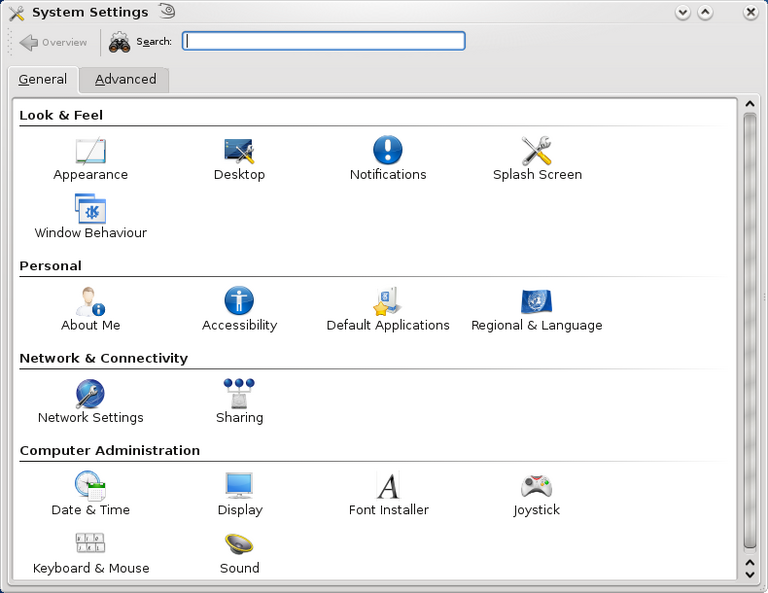Click the scrollbar bottom down arrow
This screenshot has width=768, height=593.
[750, 574]
